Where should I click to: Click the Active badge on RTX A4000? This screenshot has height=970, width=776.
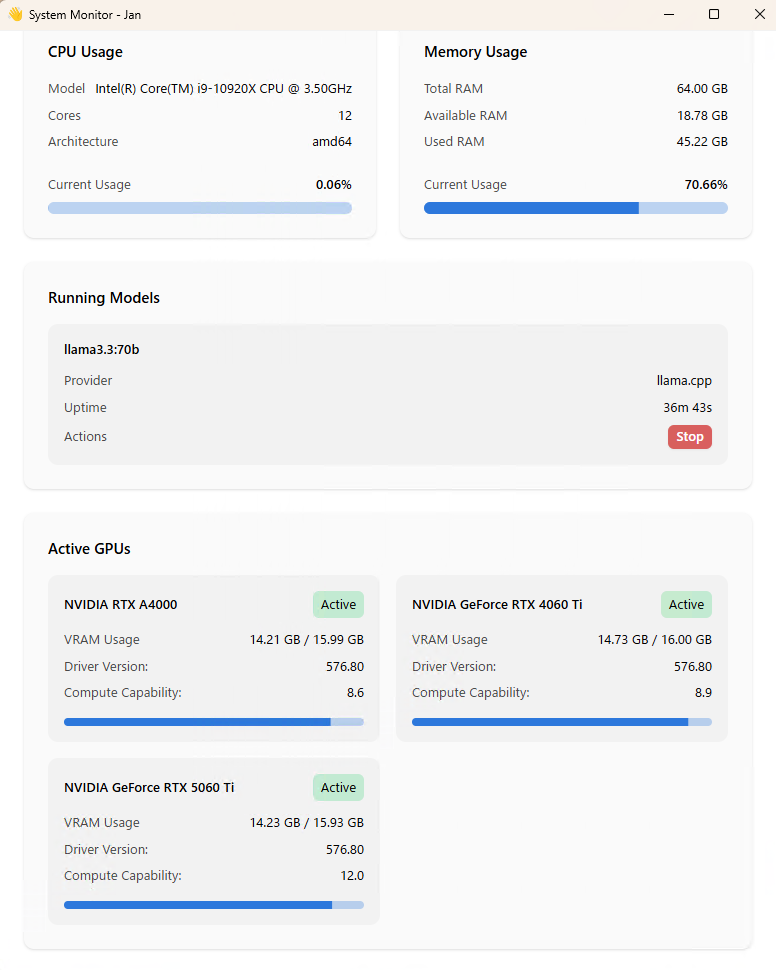(x=338, y=604)
